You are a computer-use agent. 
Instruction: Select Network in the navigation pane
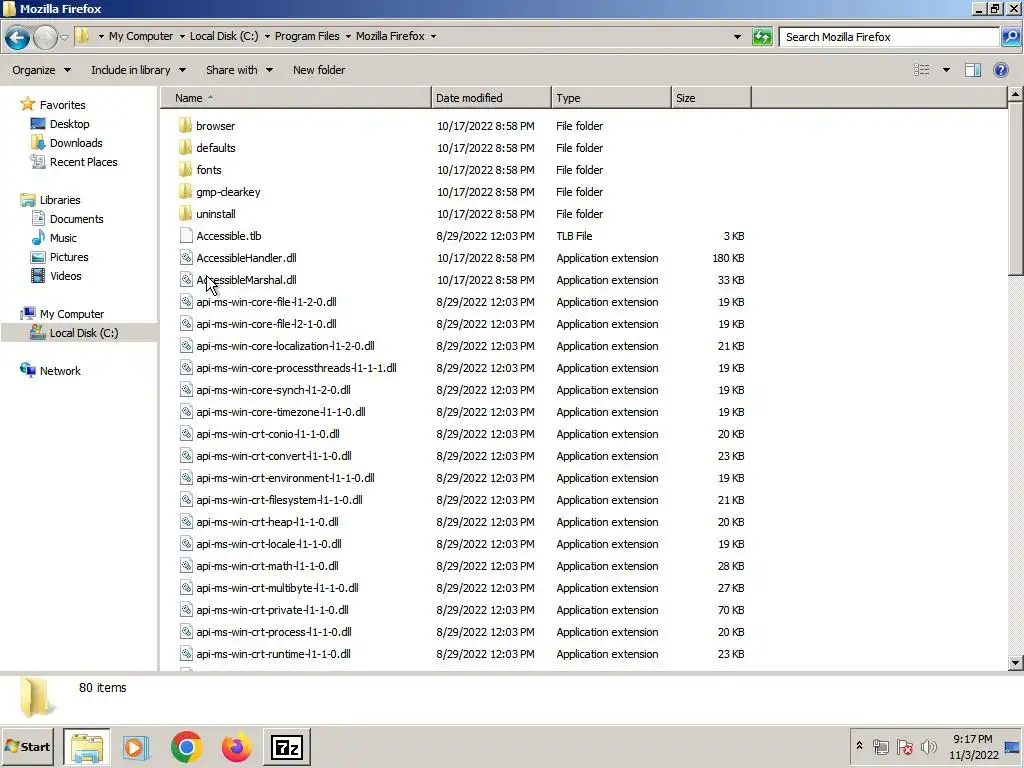[60, 371]
